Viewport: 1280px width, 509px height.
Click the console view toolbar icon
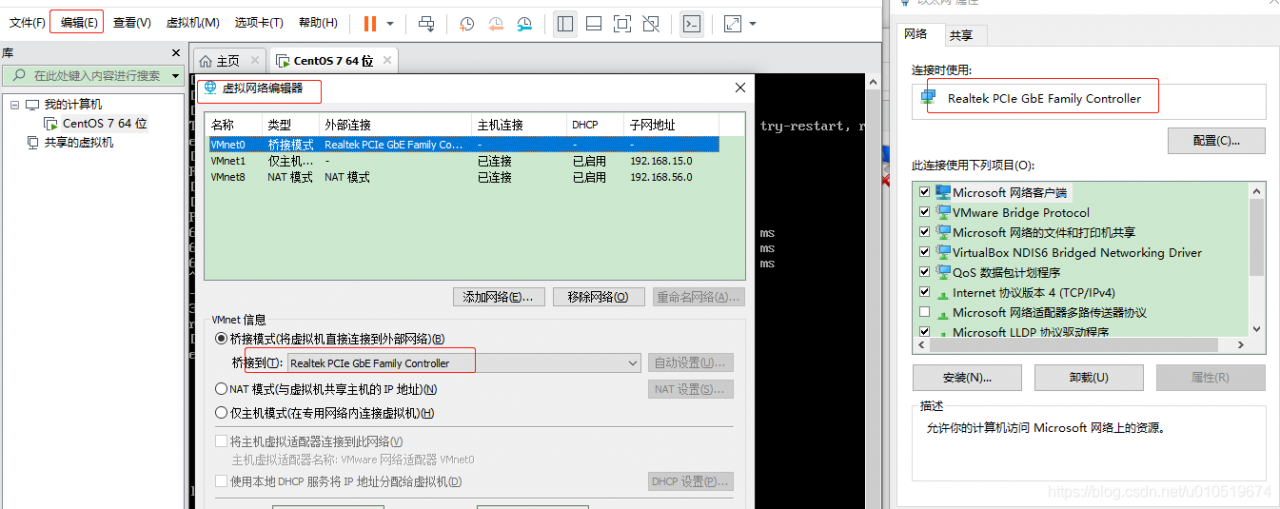(691, 23)
